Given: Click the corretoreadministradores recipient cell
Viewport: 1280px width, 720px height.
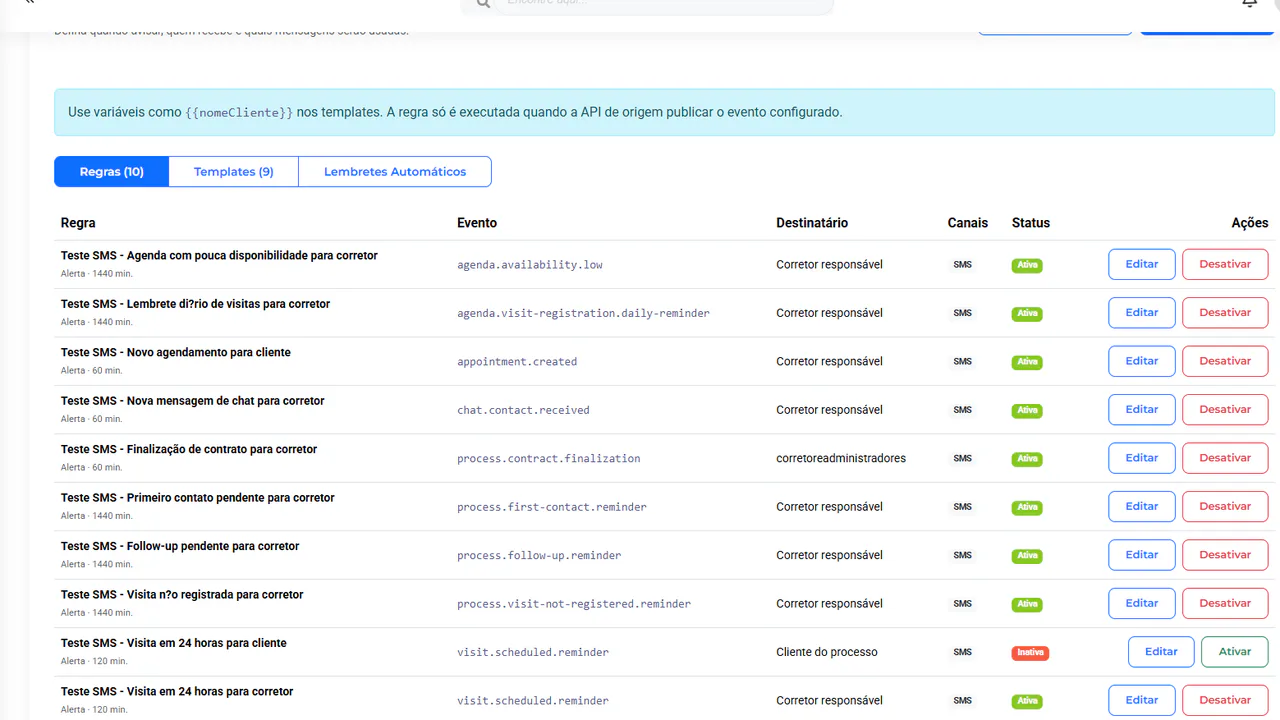Looking at the screenshot, I should click(841, 459).
